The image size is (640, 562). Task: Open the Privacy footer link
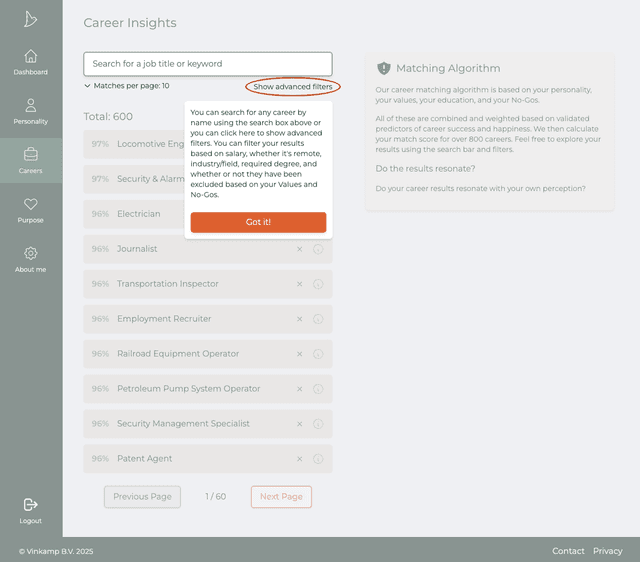pyautogui.click(x=607, y=551)
